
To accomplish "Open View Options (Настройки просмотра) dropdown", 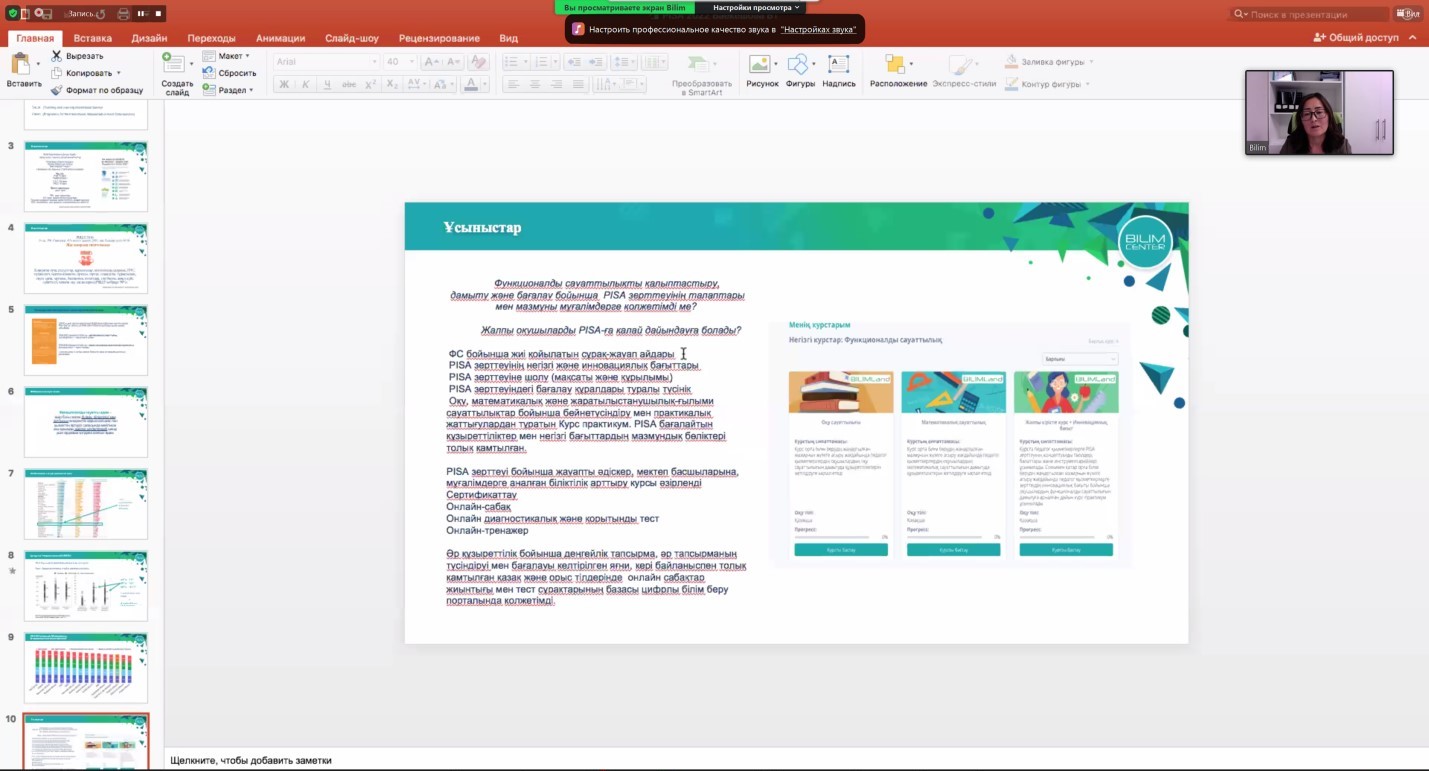I will (x=757, y=7).
